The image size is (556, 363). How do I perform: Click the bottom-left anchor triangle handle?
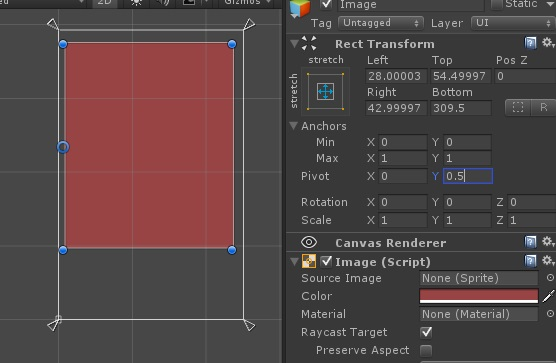[x=53, y=325]
